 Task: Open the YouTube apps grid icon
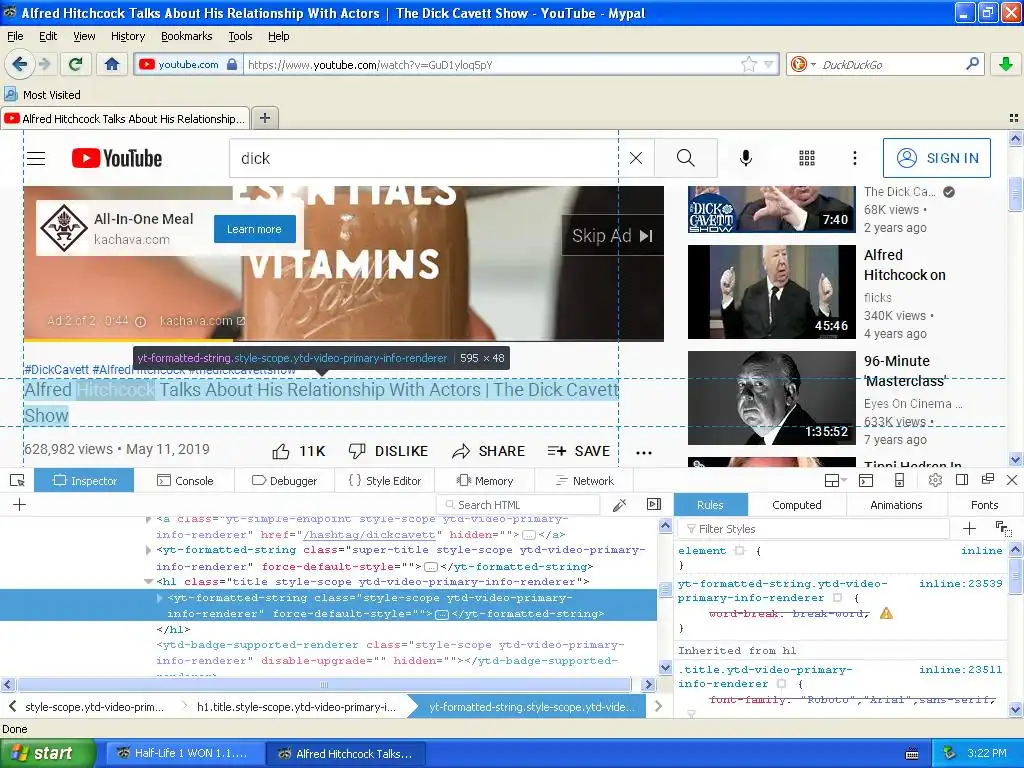tap(807, 158)
